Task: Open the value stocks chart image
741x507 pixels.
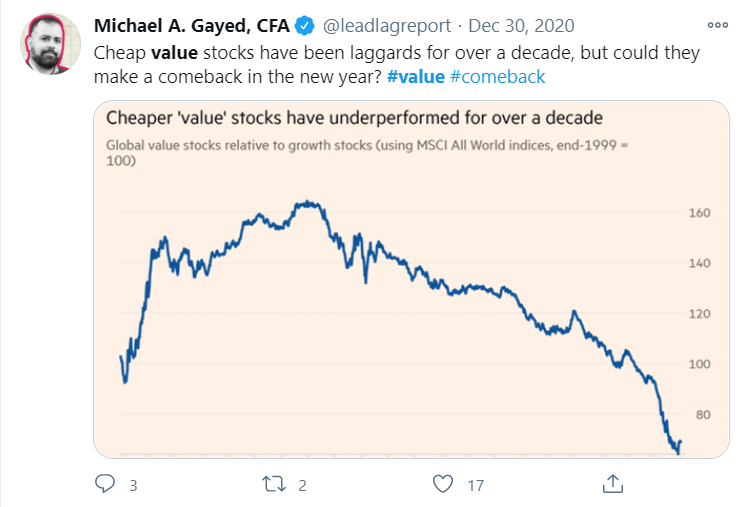Action: point(411,279)
